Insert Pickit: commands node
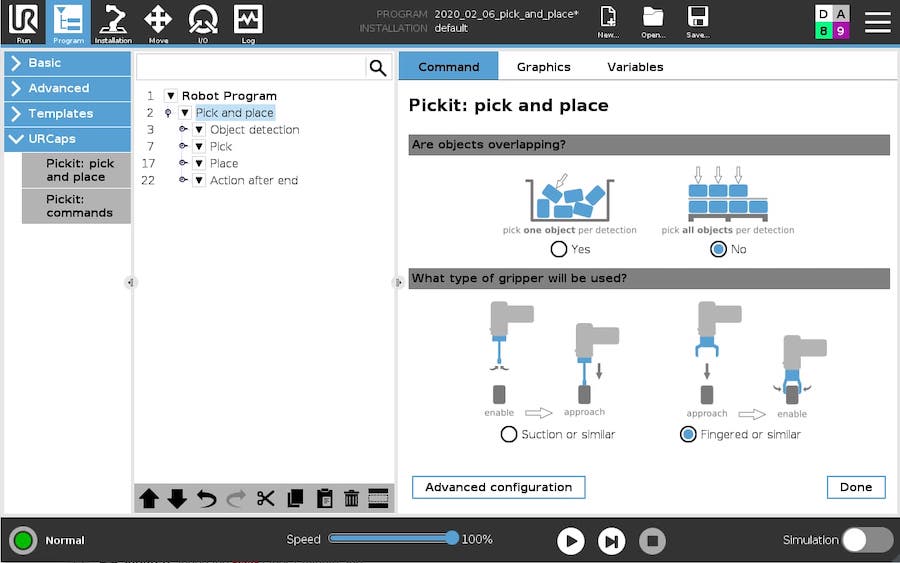This screenshot has width=900, height=563. [76, 205]
